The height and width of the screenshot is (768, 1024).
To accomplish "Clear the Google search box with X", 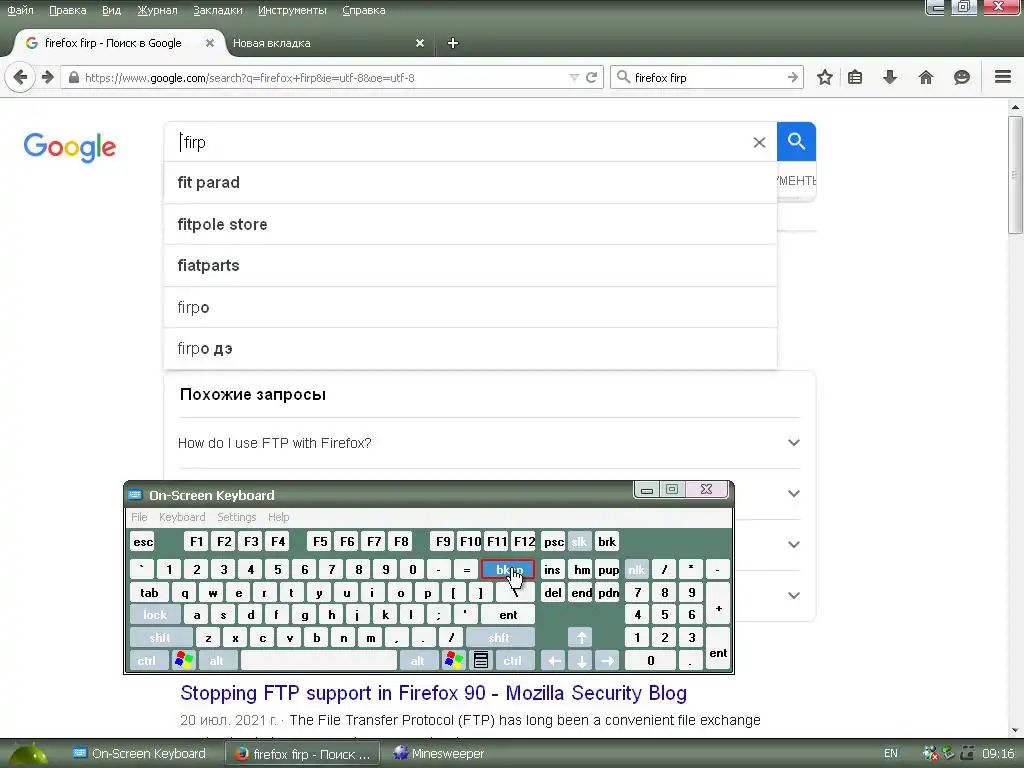I will point(759,142).
